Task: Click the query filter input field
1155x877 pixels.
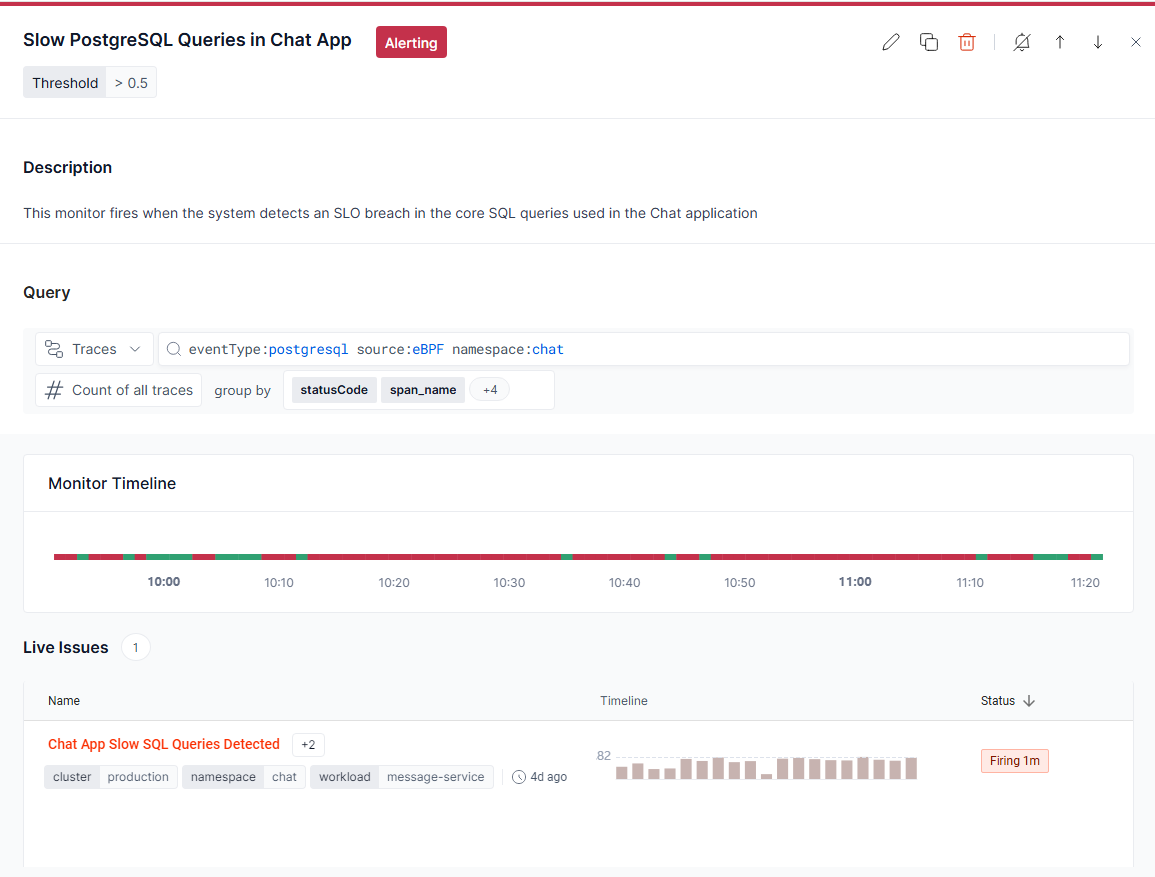Action: coord(700,349)
